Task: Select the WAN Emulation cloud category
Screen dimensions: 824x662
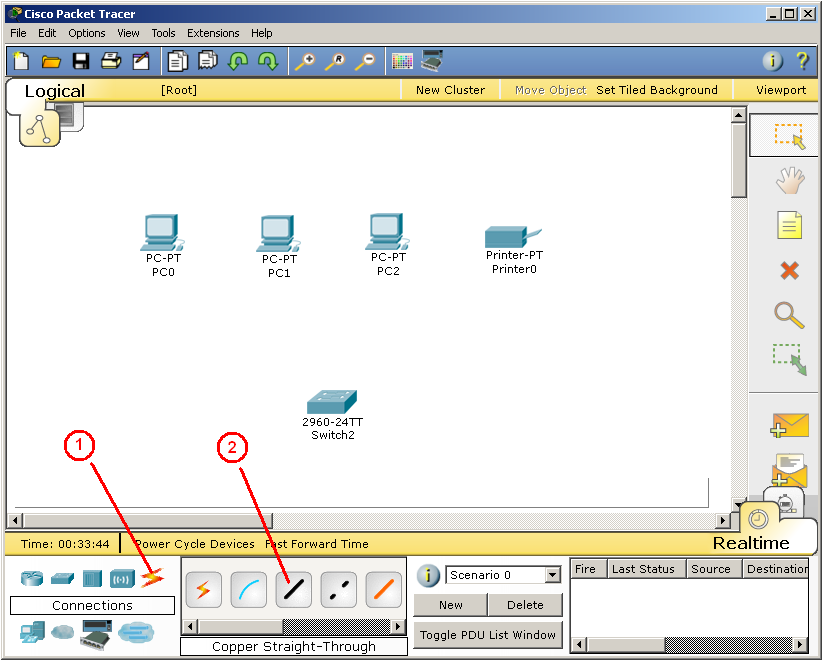Action: tap(63, 632)
